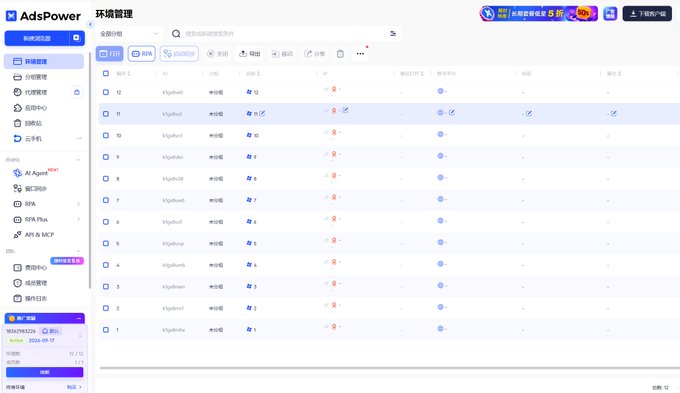Go to 环境管理 in the sidebar
The image size is (680, 393).
(x=43, y=61)
